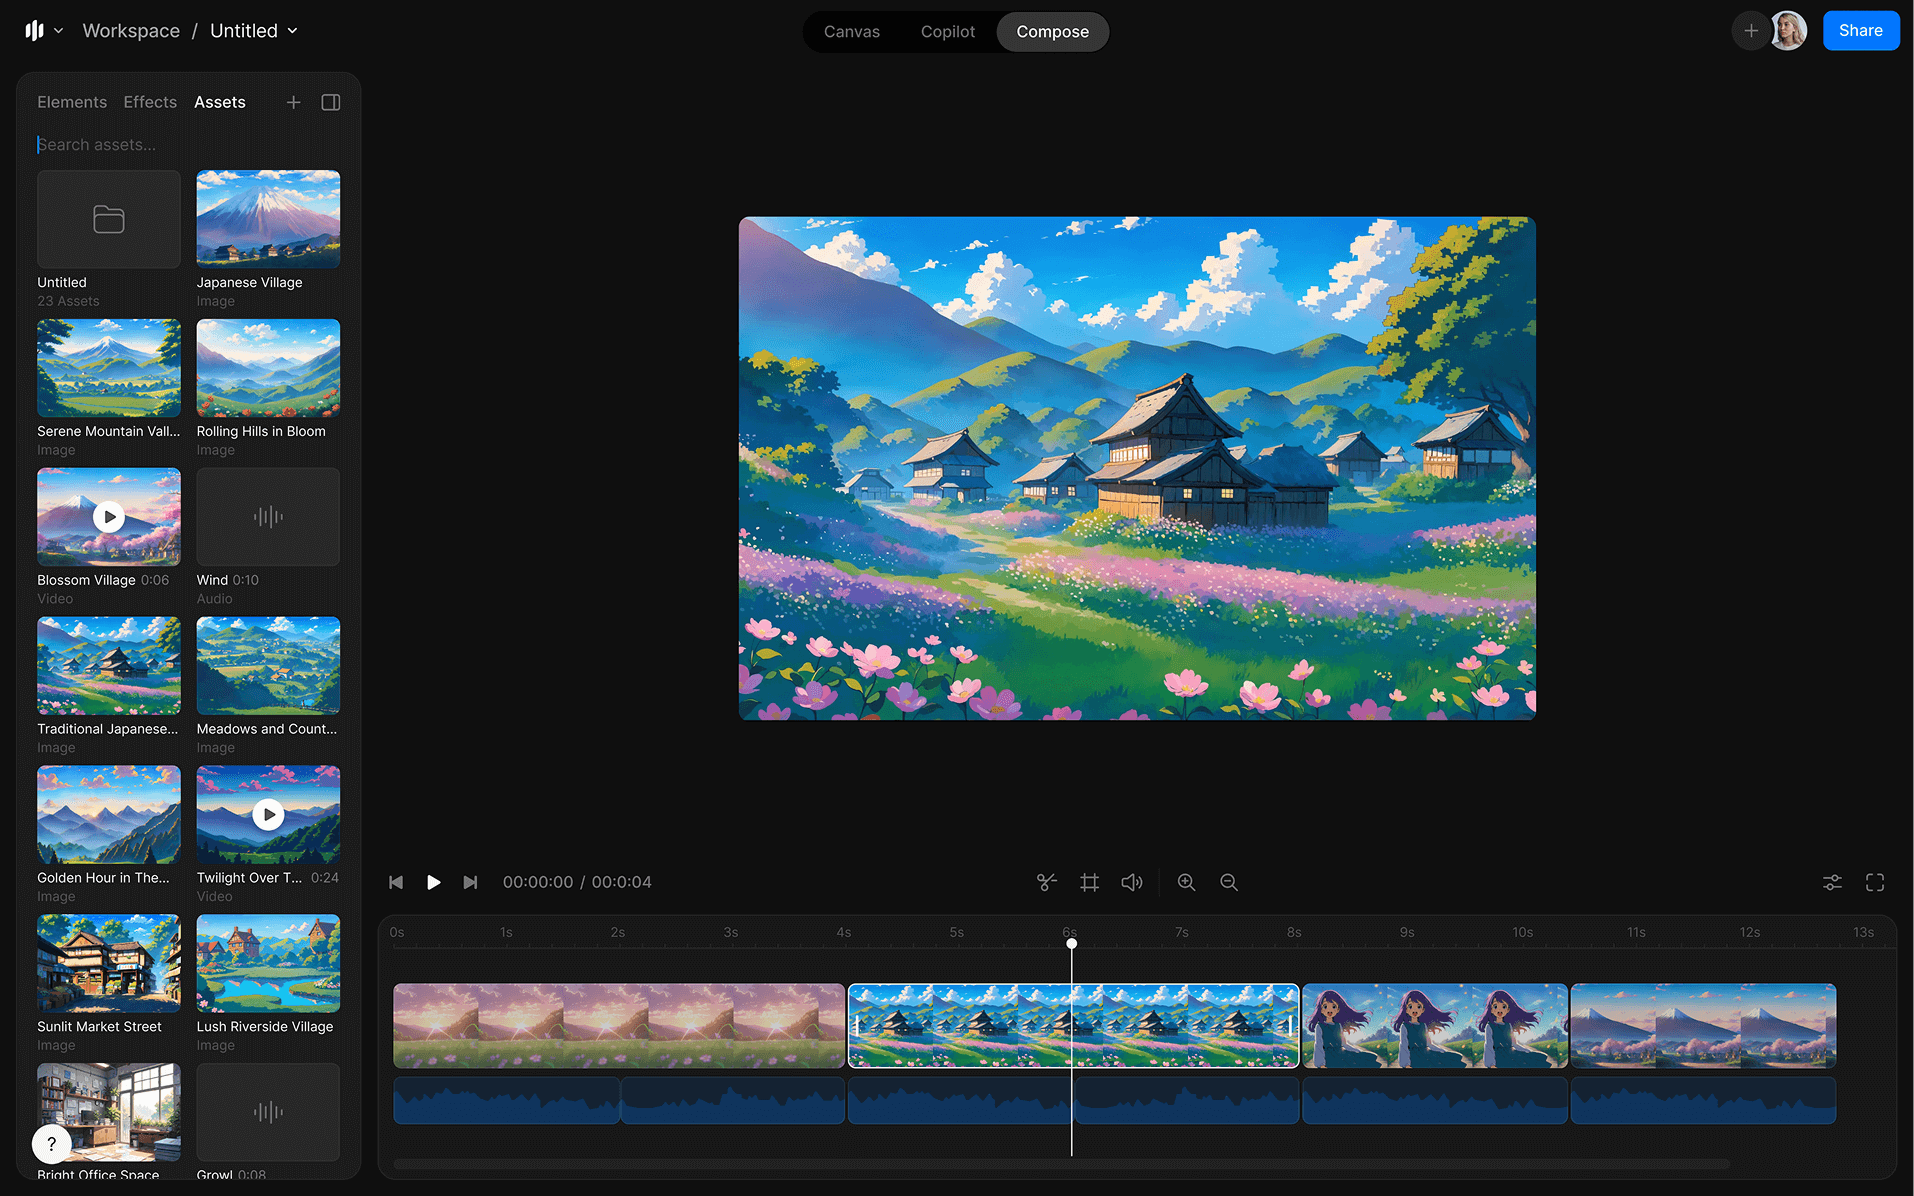Image resolution: width=1914 pixels, height=1196 pixels.
Task: Click the timeline horizontal scrollbar
Action: (1060, 1164)
